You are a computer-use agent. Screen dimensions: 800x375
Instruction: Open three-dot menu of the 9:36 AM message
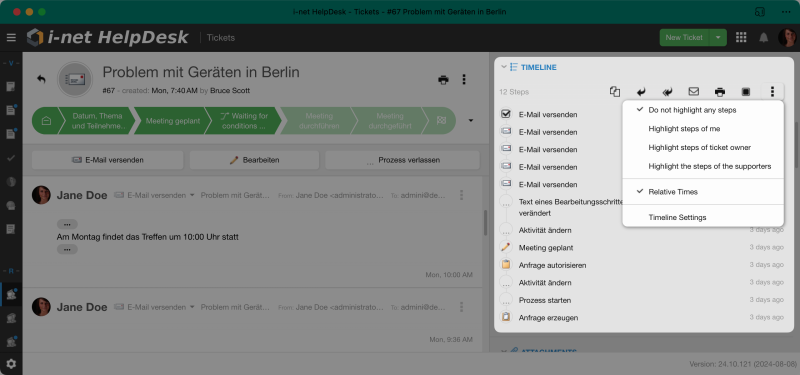pyautogui.click(x=462, y=307)
